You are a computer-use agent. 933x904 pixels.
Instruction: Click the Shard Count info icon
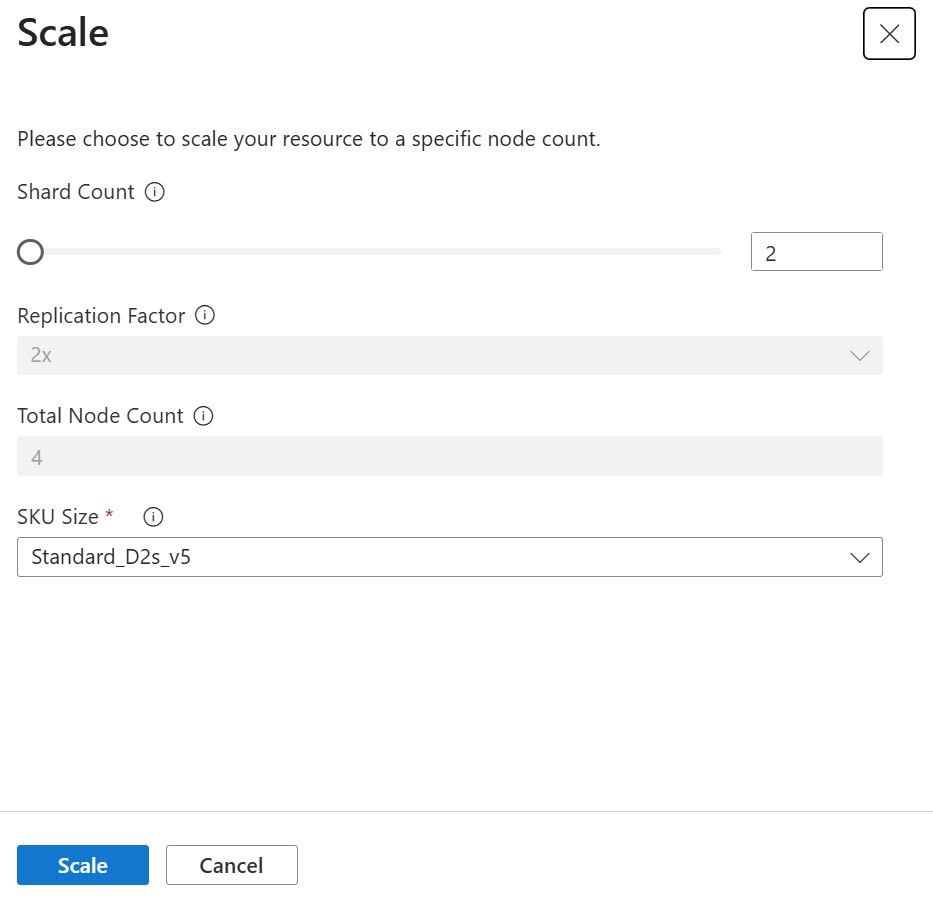pyautogui.click(x=155, y=192)
